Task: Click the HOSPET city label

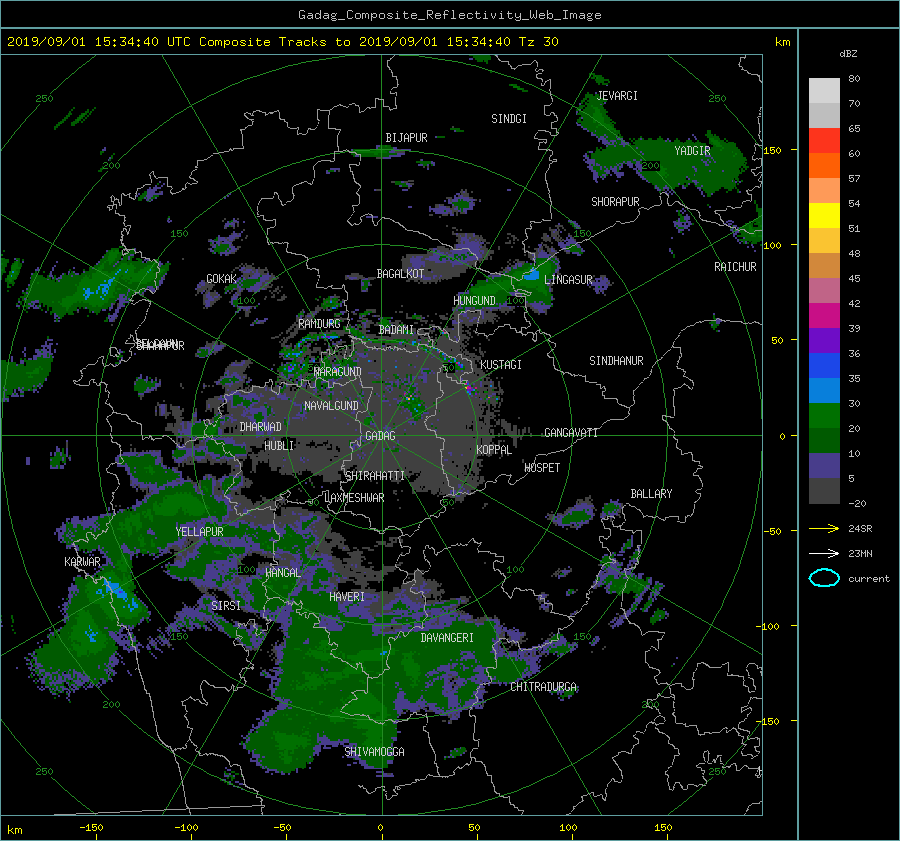Action: coord(542,468)
